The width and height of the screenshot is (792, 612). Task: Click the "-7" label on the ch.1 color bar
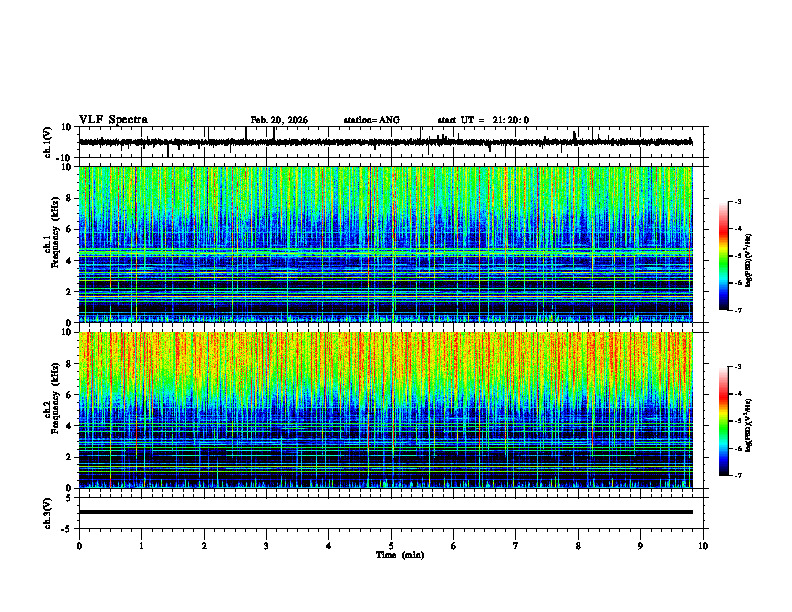(738, 310)
